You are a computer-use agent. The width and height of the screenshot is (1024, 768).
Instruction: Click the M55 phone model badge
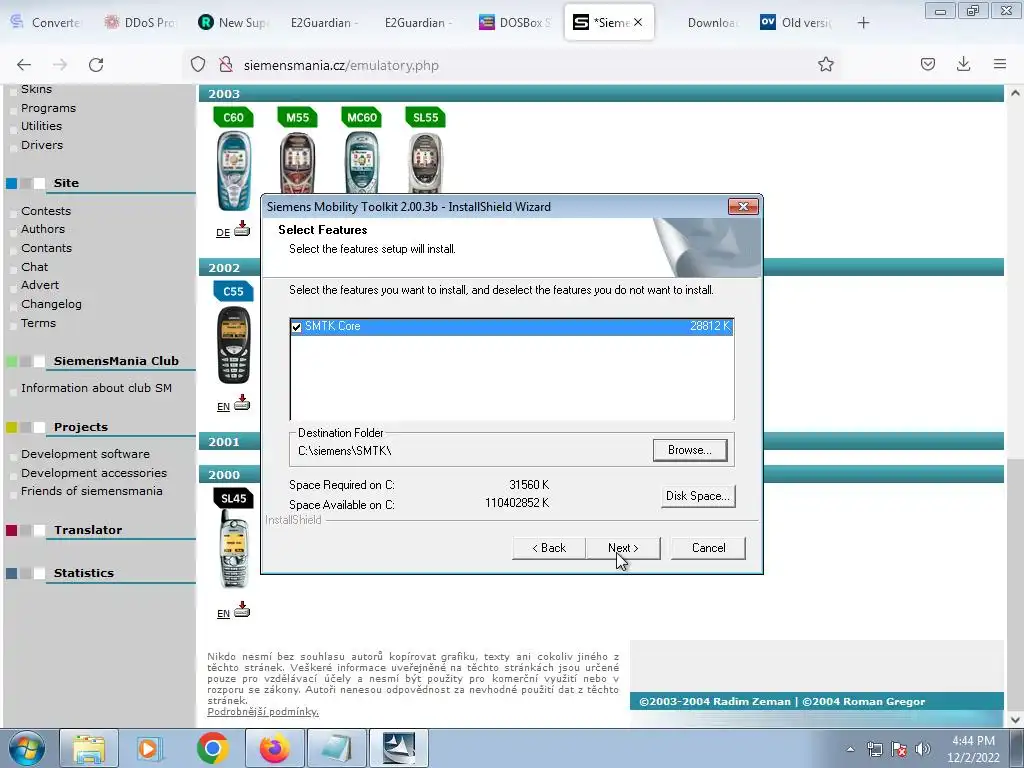(297, 118)
